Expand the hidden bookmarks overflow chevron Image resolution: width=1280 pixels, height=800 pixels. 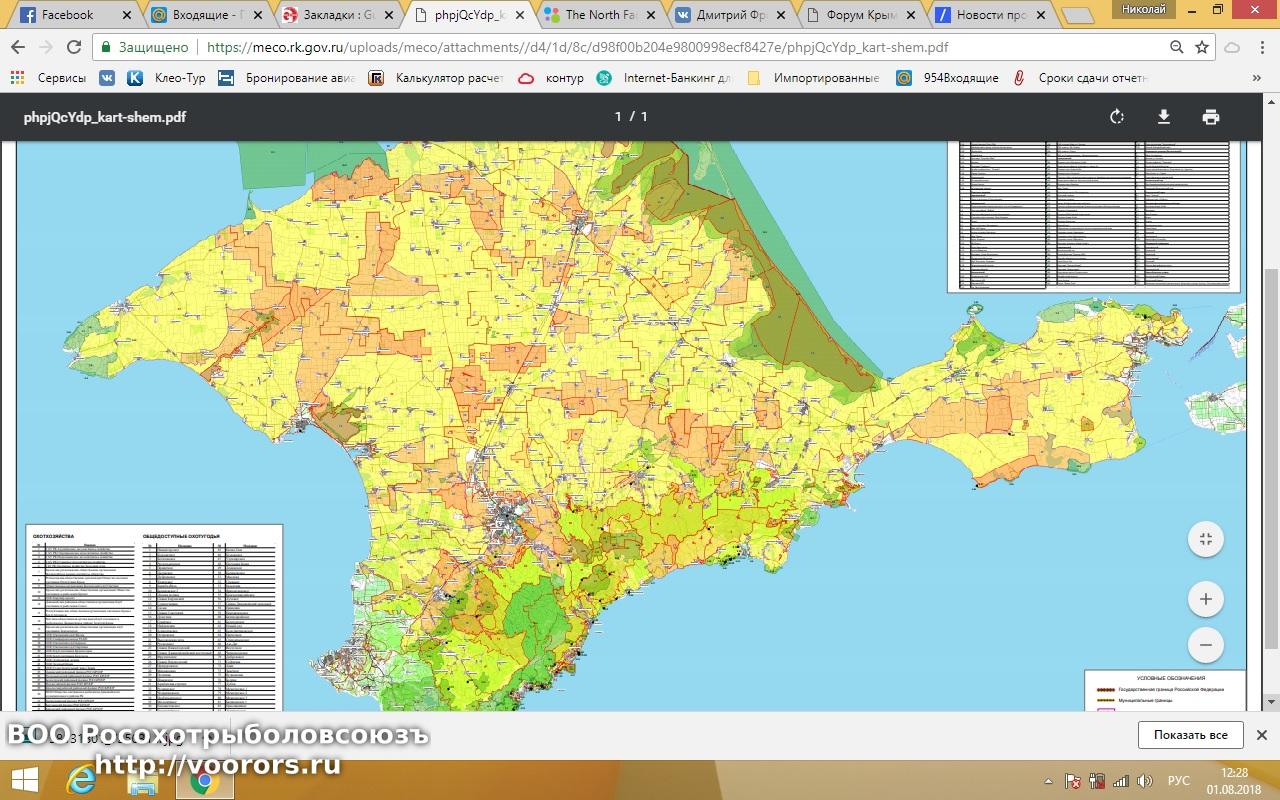(1257, 78)
